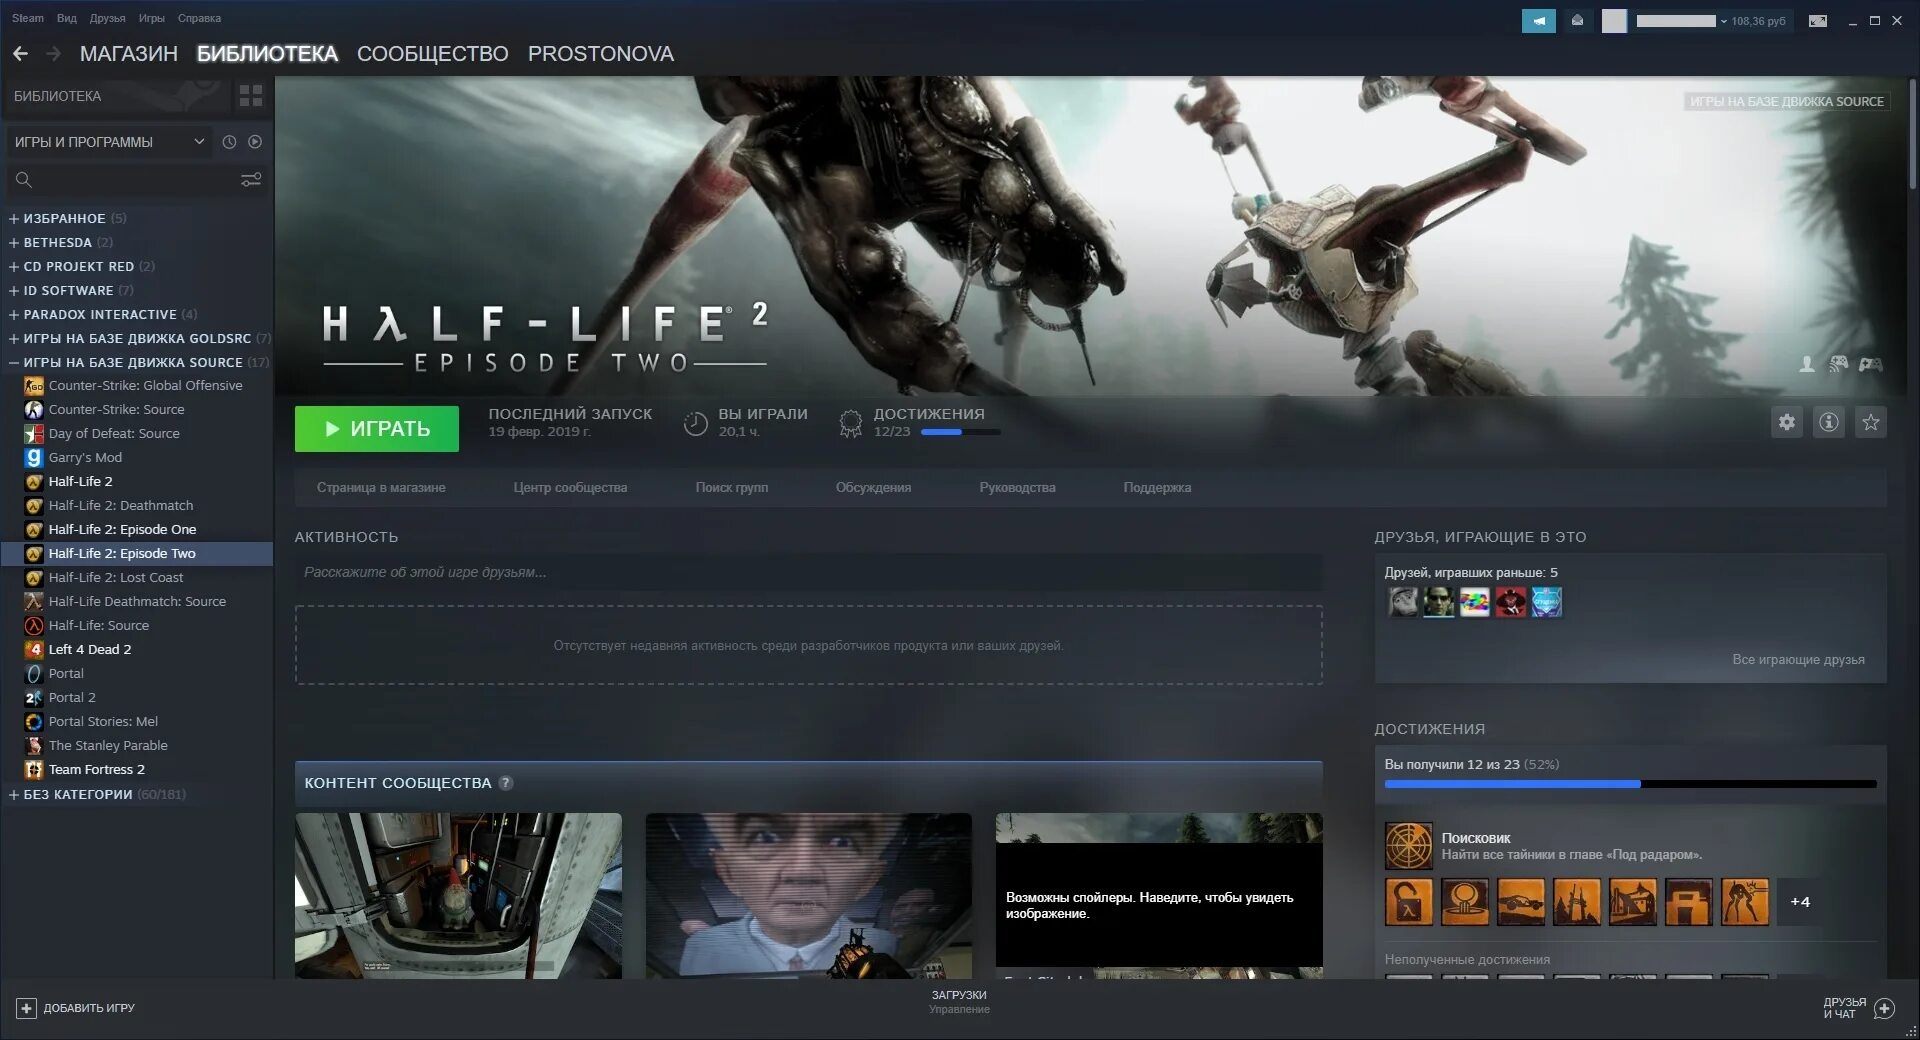Image resolution: width=1920 pixels, height=1040 pixels.
Task: Click the library search field
Action: pyautogui.click(x=135, y=180)
